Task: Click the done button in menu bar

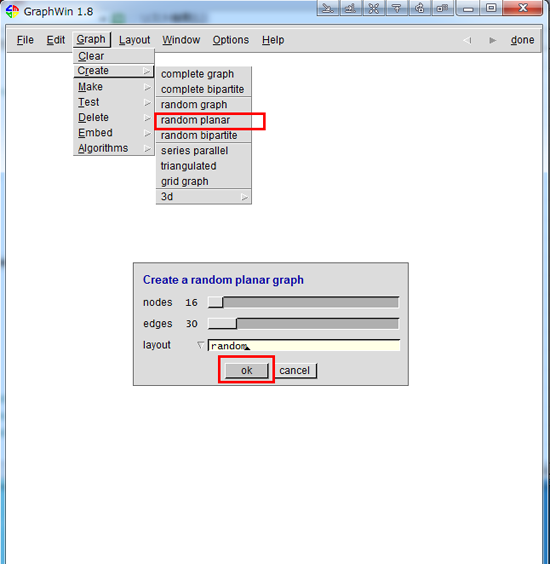Action: (522, 40)
